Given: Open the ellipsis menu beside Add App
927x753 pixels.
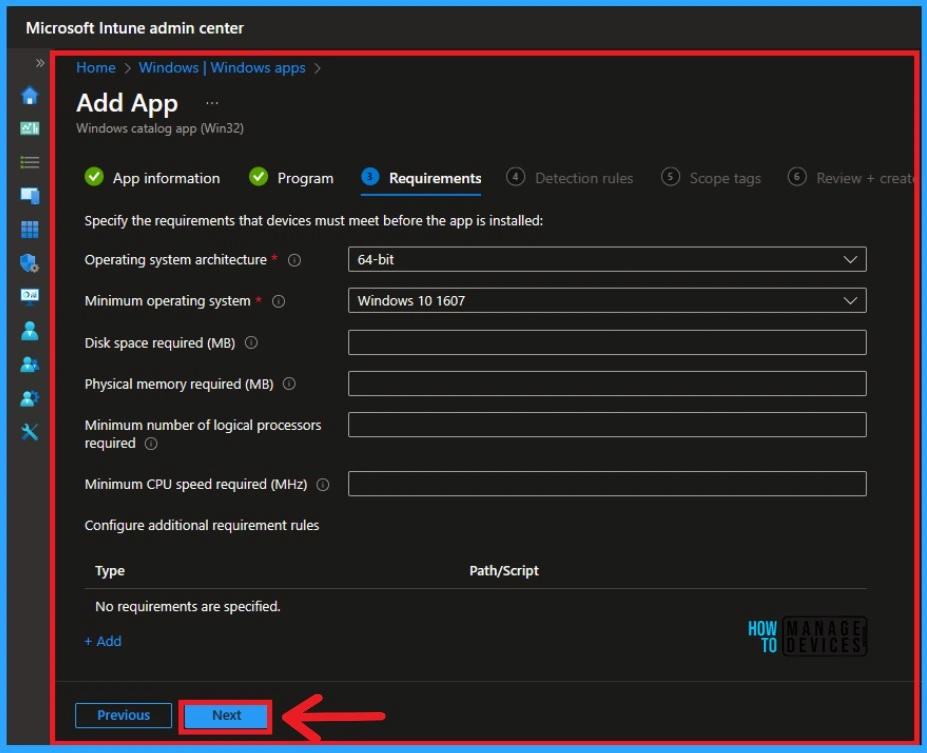Looking at the screenshot, I should tap(212, 103).
